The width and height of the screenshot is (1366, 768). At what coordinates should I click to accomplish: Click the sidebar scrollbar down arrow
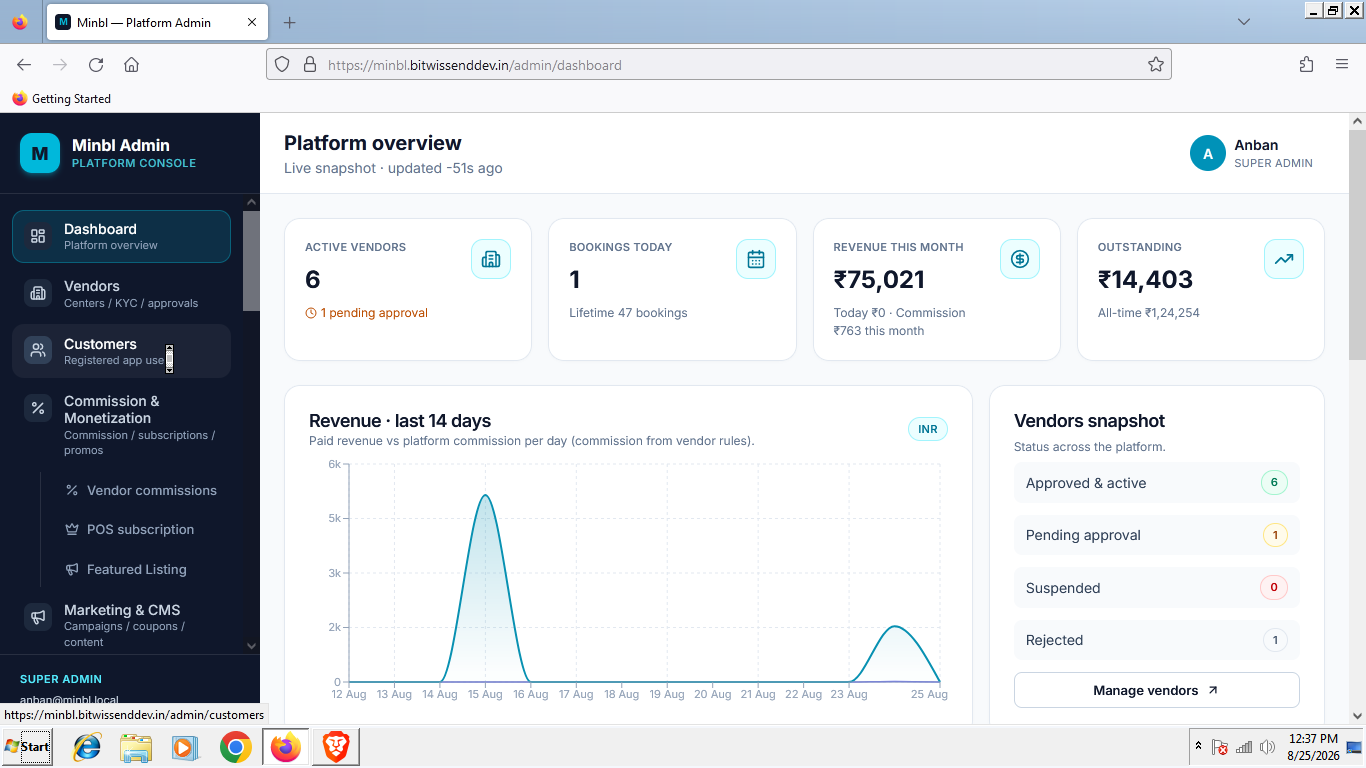coord(251,646)
